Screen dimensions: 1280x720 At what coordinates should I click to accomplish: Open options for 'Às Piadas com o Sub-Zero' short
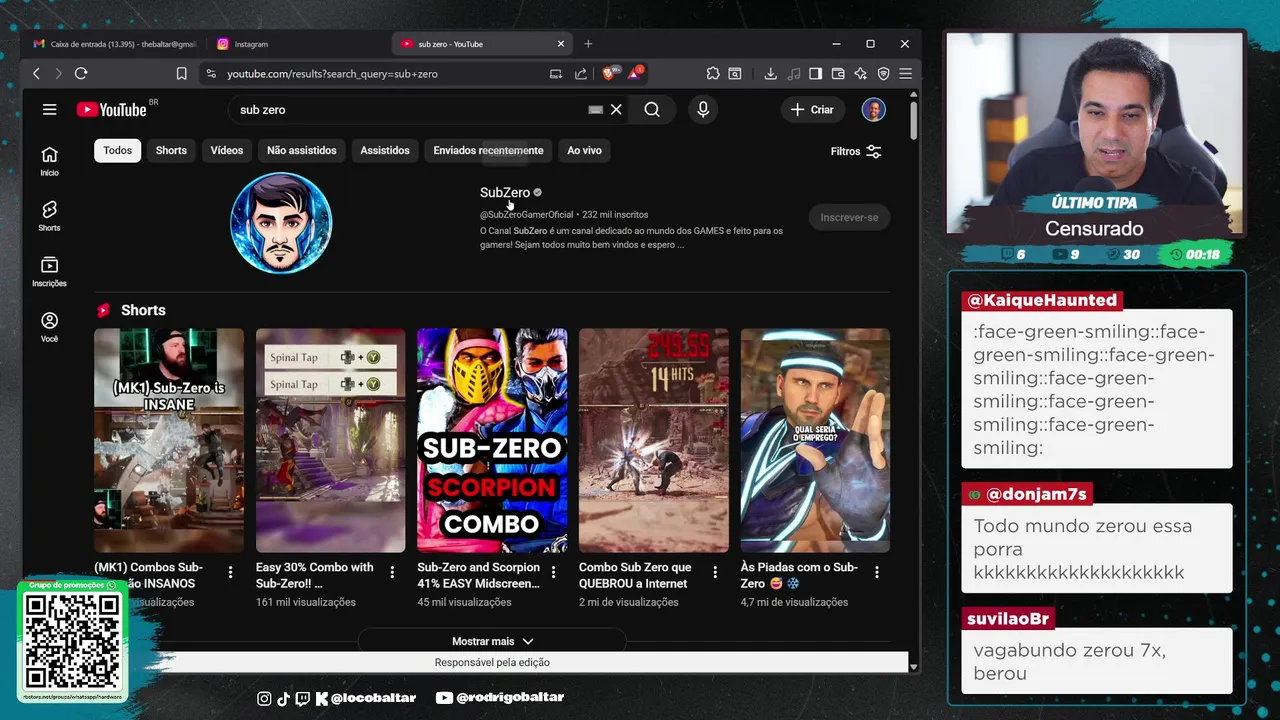[877, 572]
